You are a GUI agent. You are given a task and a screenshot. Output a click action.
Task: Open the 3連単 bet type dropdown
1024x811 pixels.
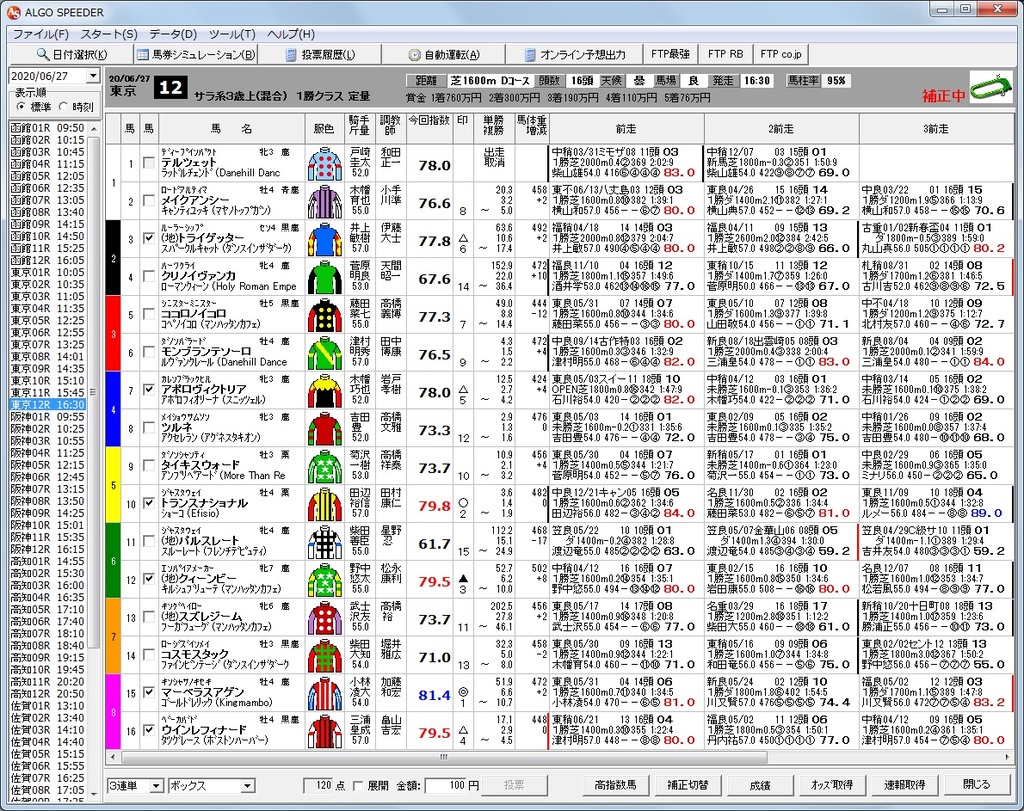click(x=156, y=786)
